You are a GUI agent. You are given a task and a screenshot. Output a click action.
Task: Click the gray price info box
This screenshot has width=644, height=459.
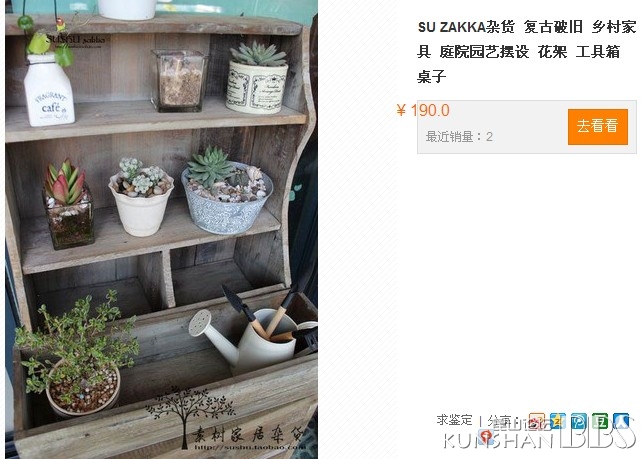click(x=527, y=127)
